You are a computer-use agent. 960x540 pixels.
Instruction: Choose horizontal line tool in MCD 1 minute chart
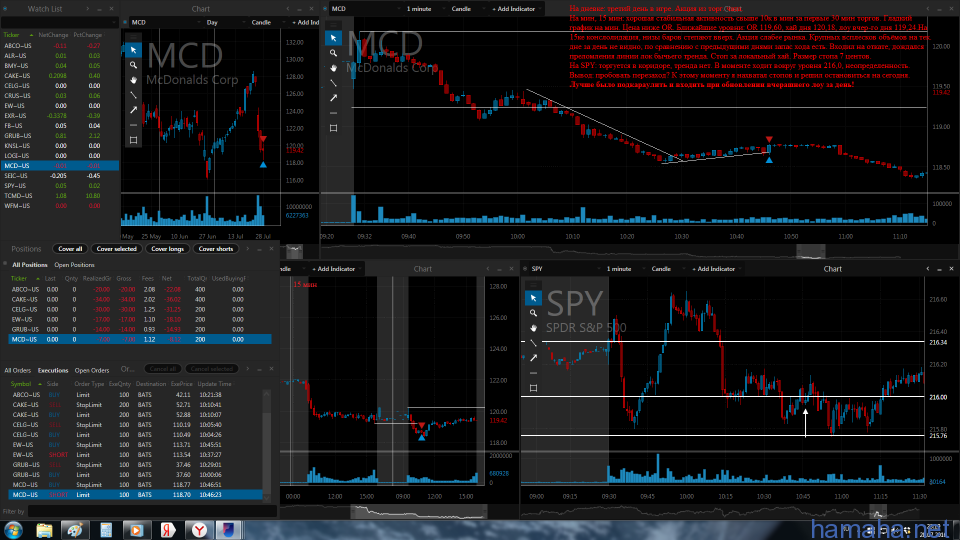[x=333, y=113]
